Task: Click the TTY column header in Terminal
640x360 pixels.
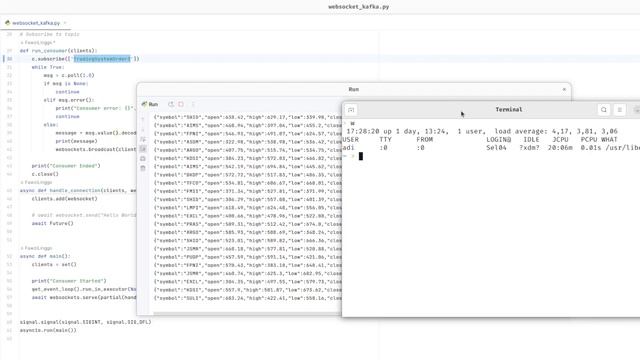Action: [385, 140]
